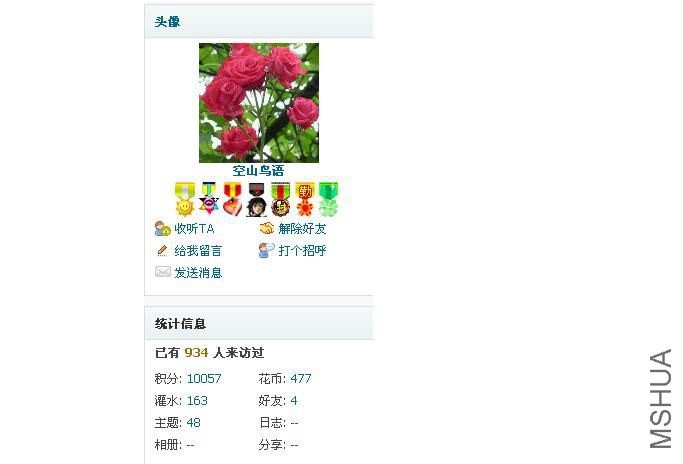Click the yellow sun smiley medal

tap(185, 199)
